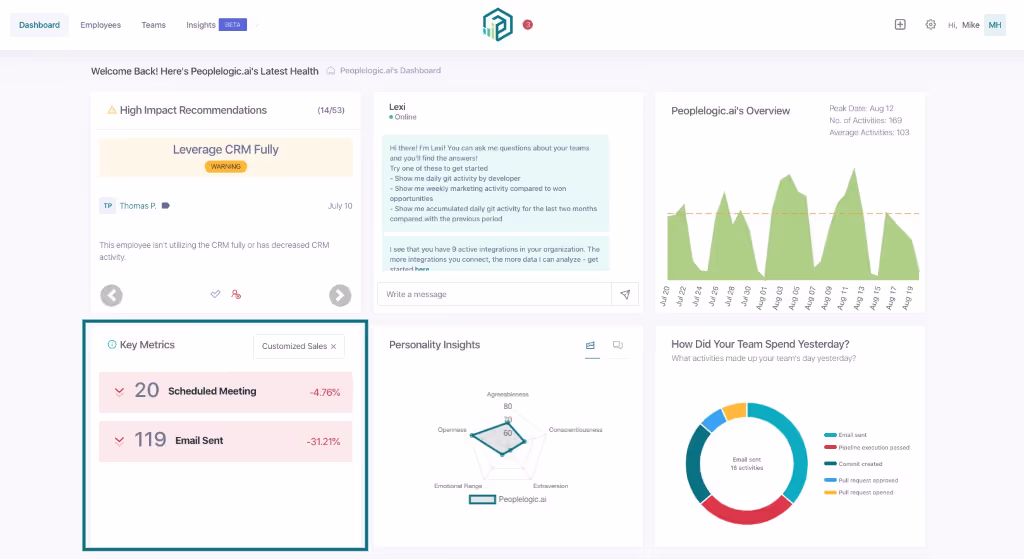The width and height of the screenshot is (1024, 559).
Task: Open the Customized Sales dropdown
Action: pos(299,346)
